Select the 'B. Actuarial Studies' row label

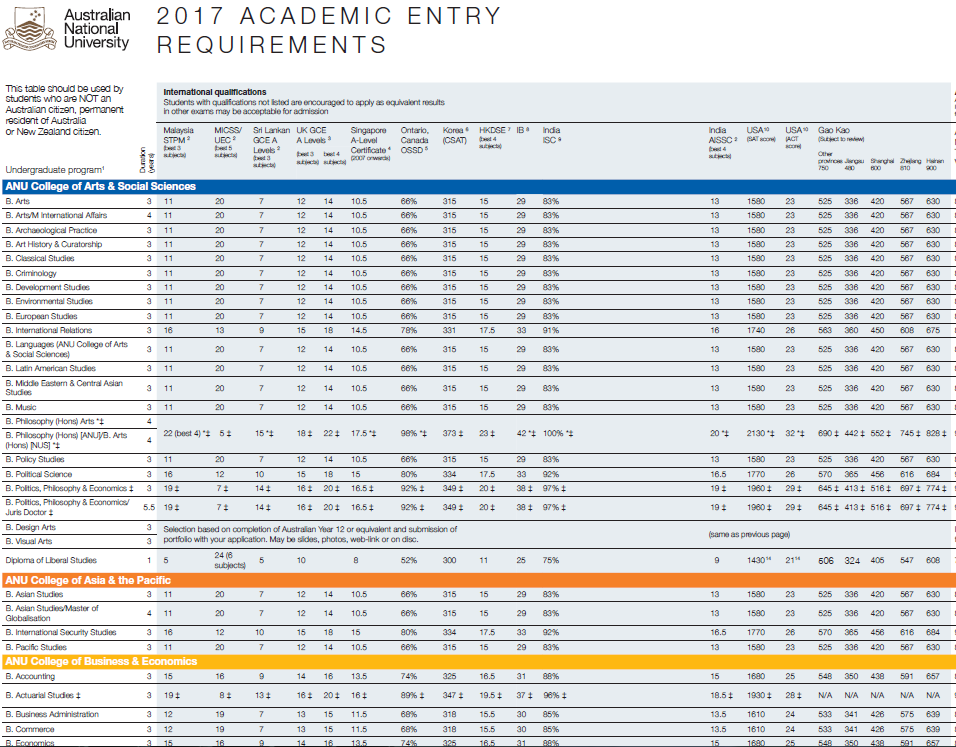click(x=43, y=695)
